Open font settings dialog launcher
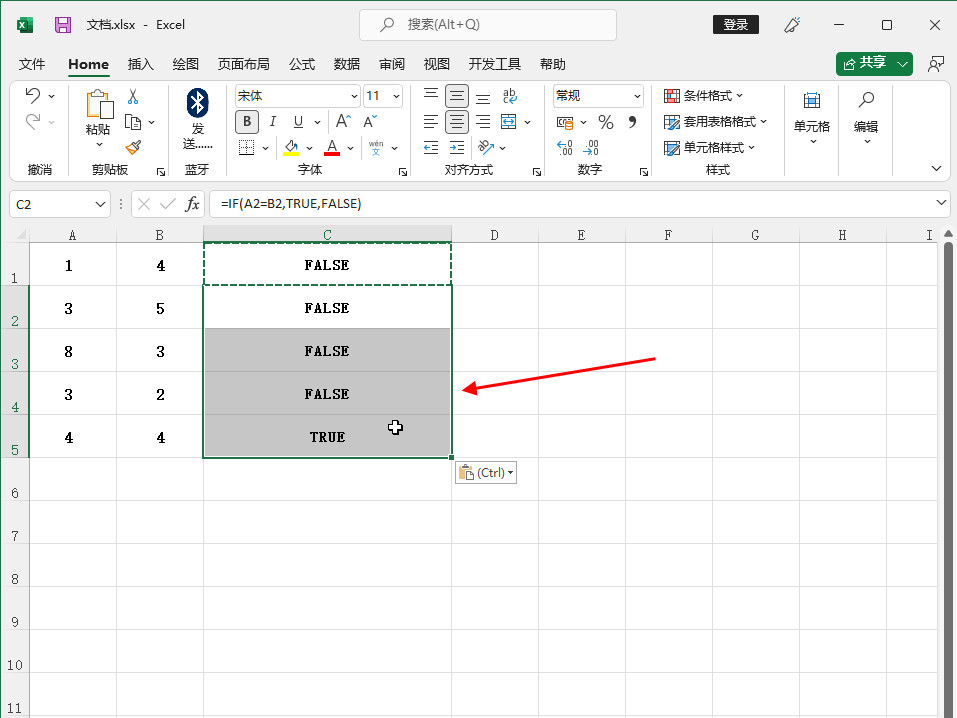 [x=403, y=172]
